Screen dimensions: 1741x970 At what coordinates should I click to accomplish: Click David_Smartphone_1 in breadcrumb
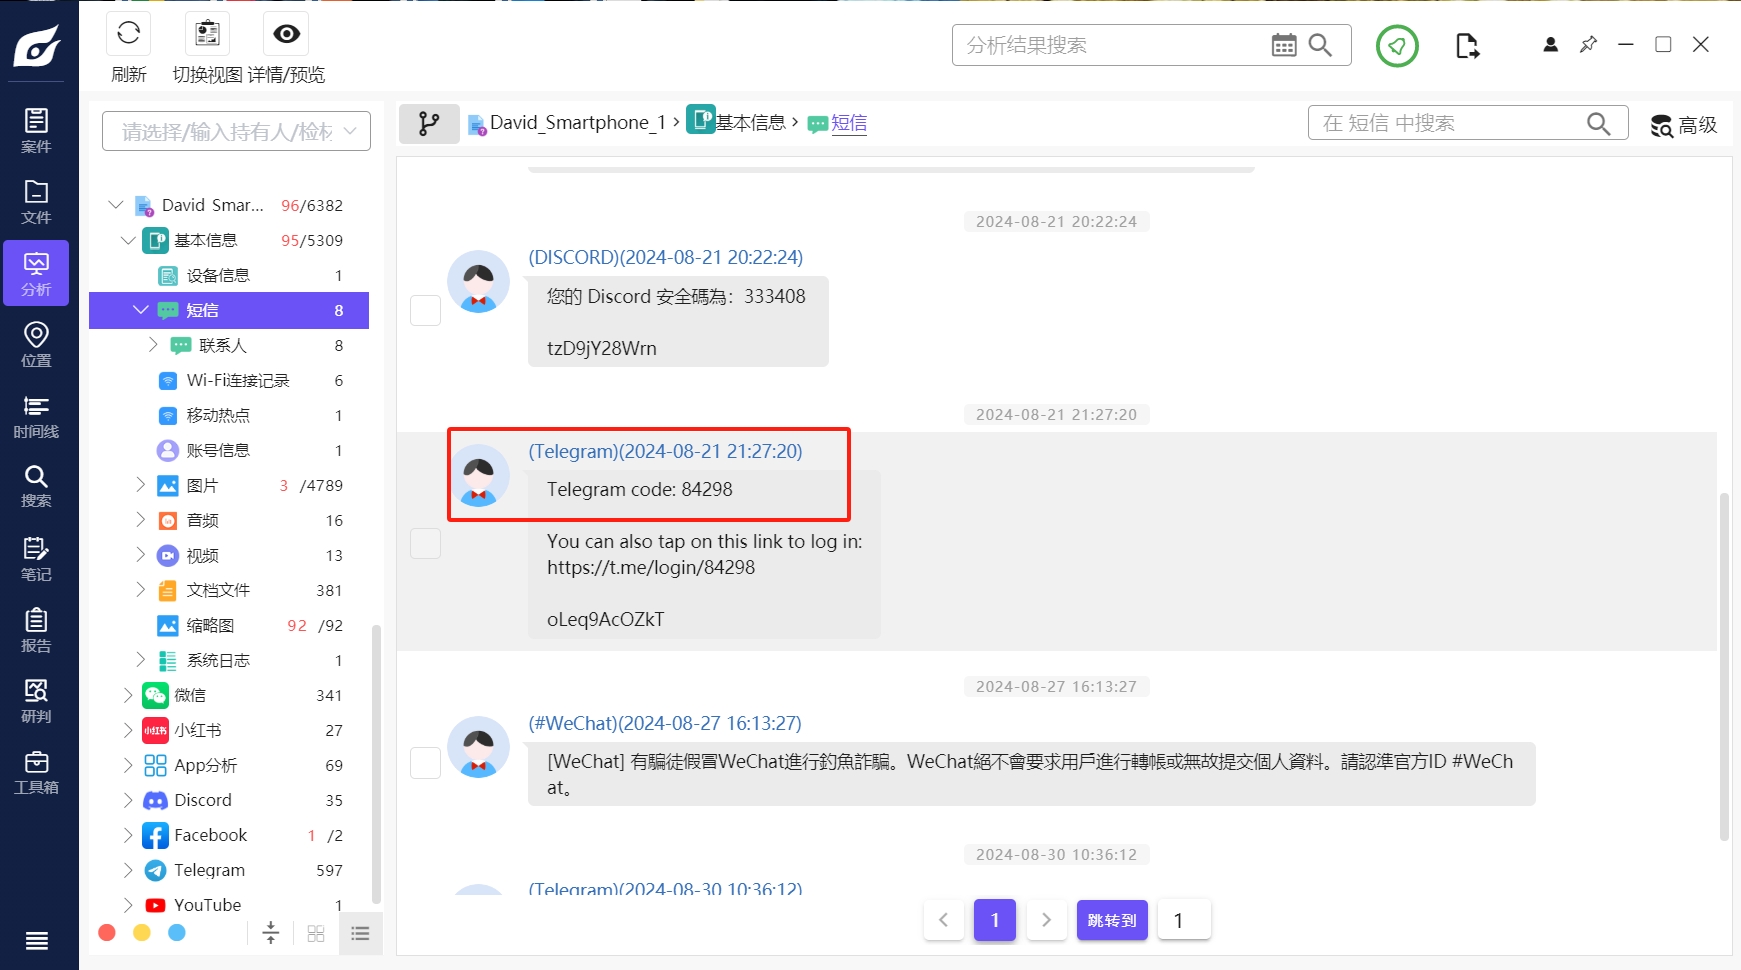(x=577, y=123)
